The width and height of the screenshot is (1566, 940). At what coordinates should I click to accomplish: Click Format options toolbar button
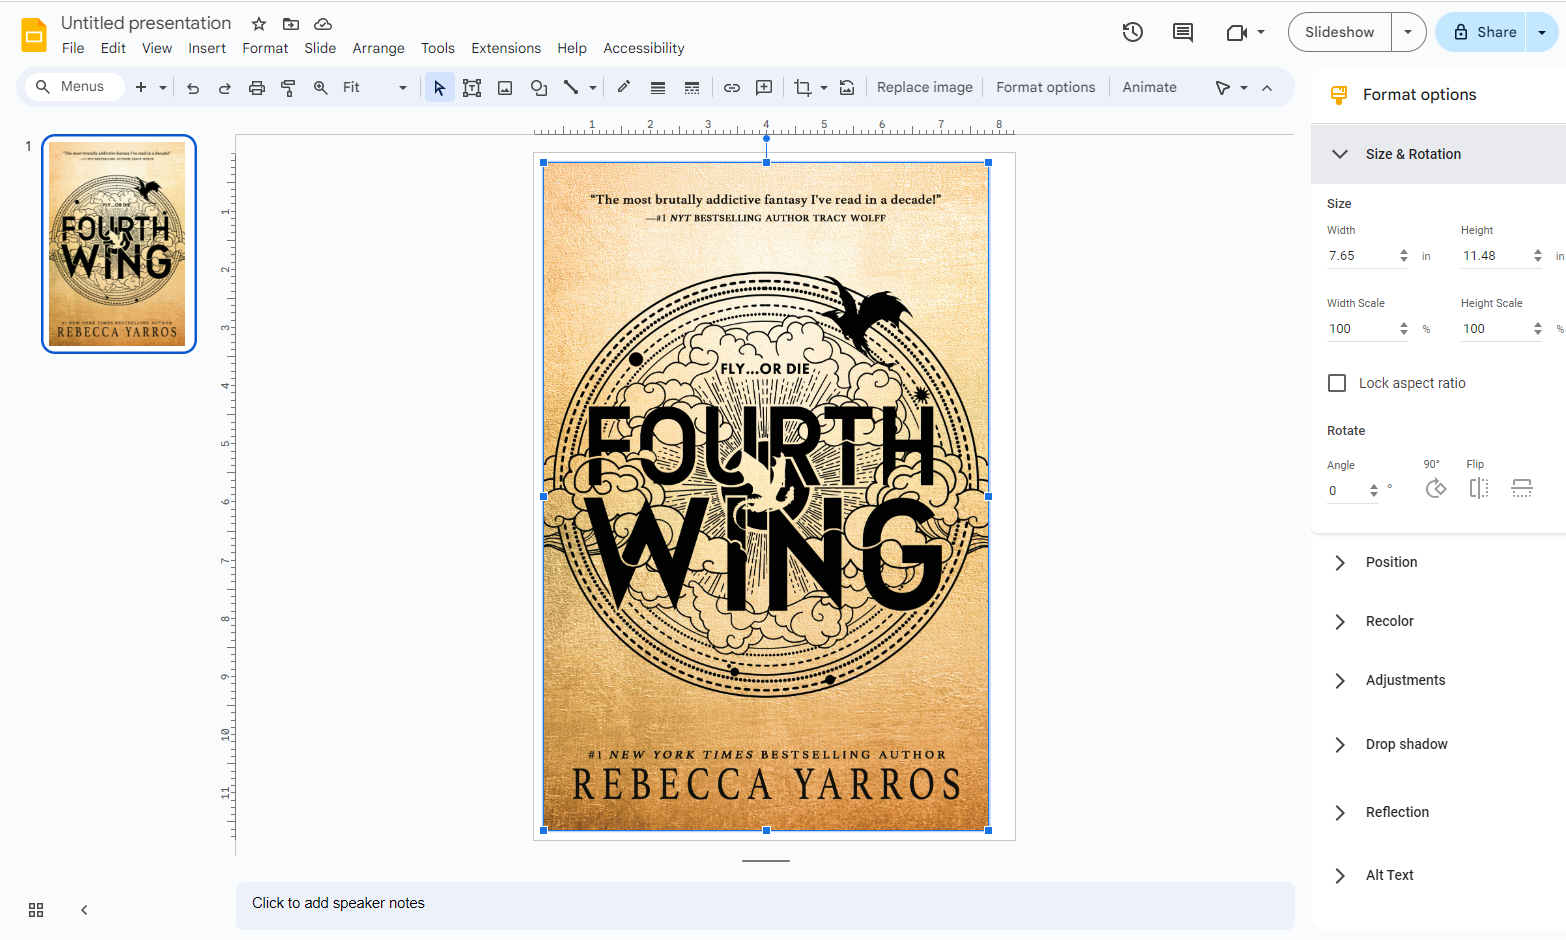(x=1046, y=88)
